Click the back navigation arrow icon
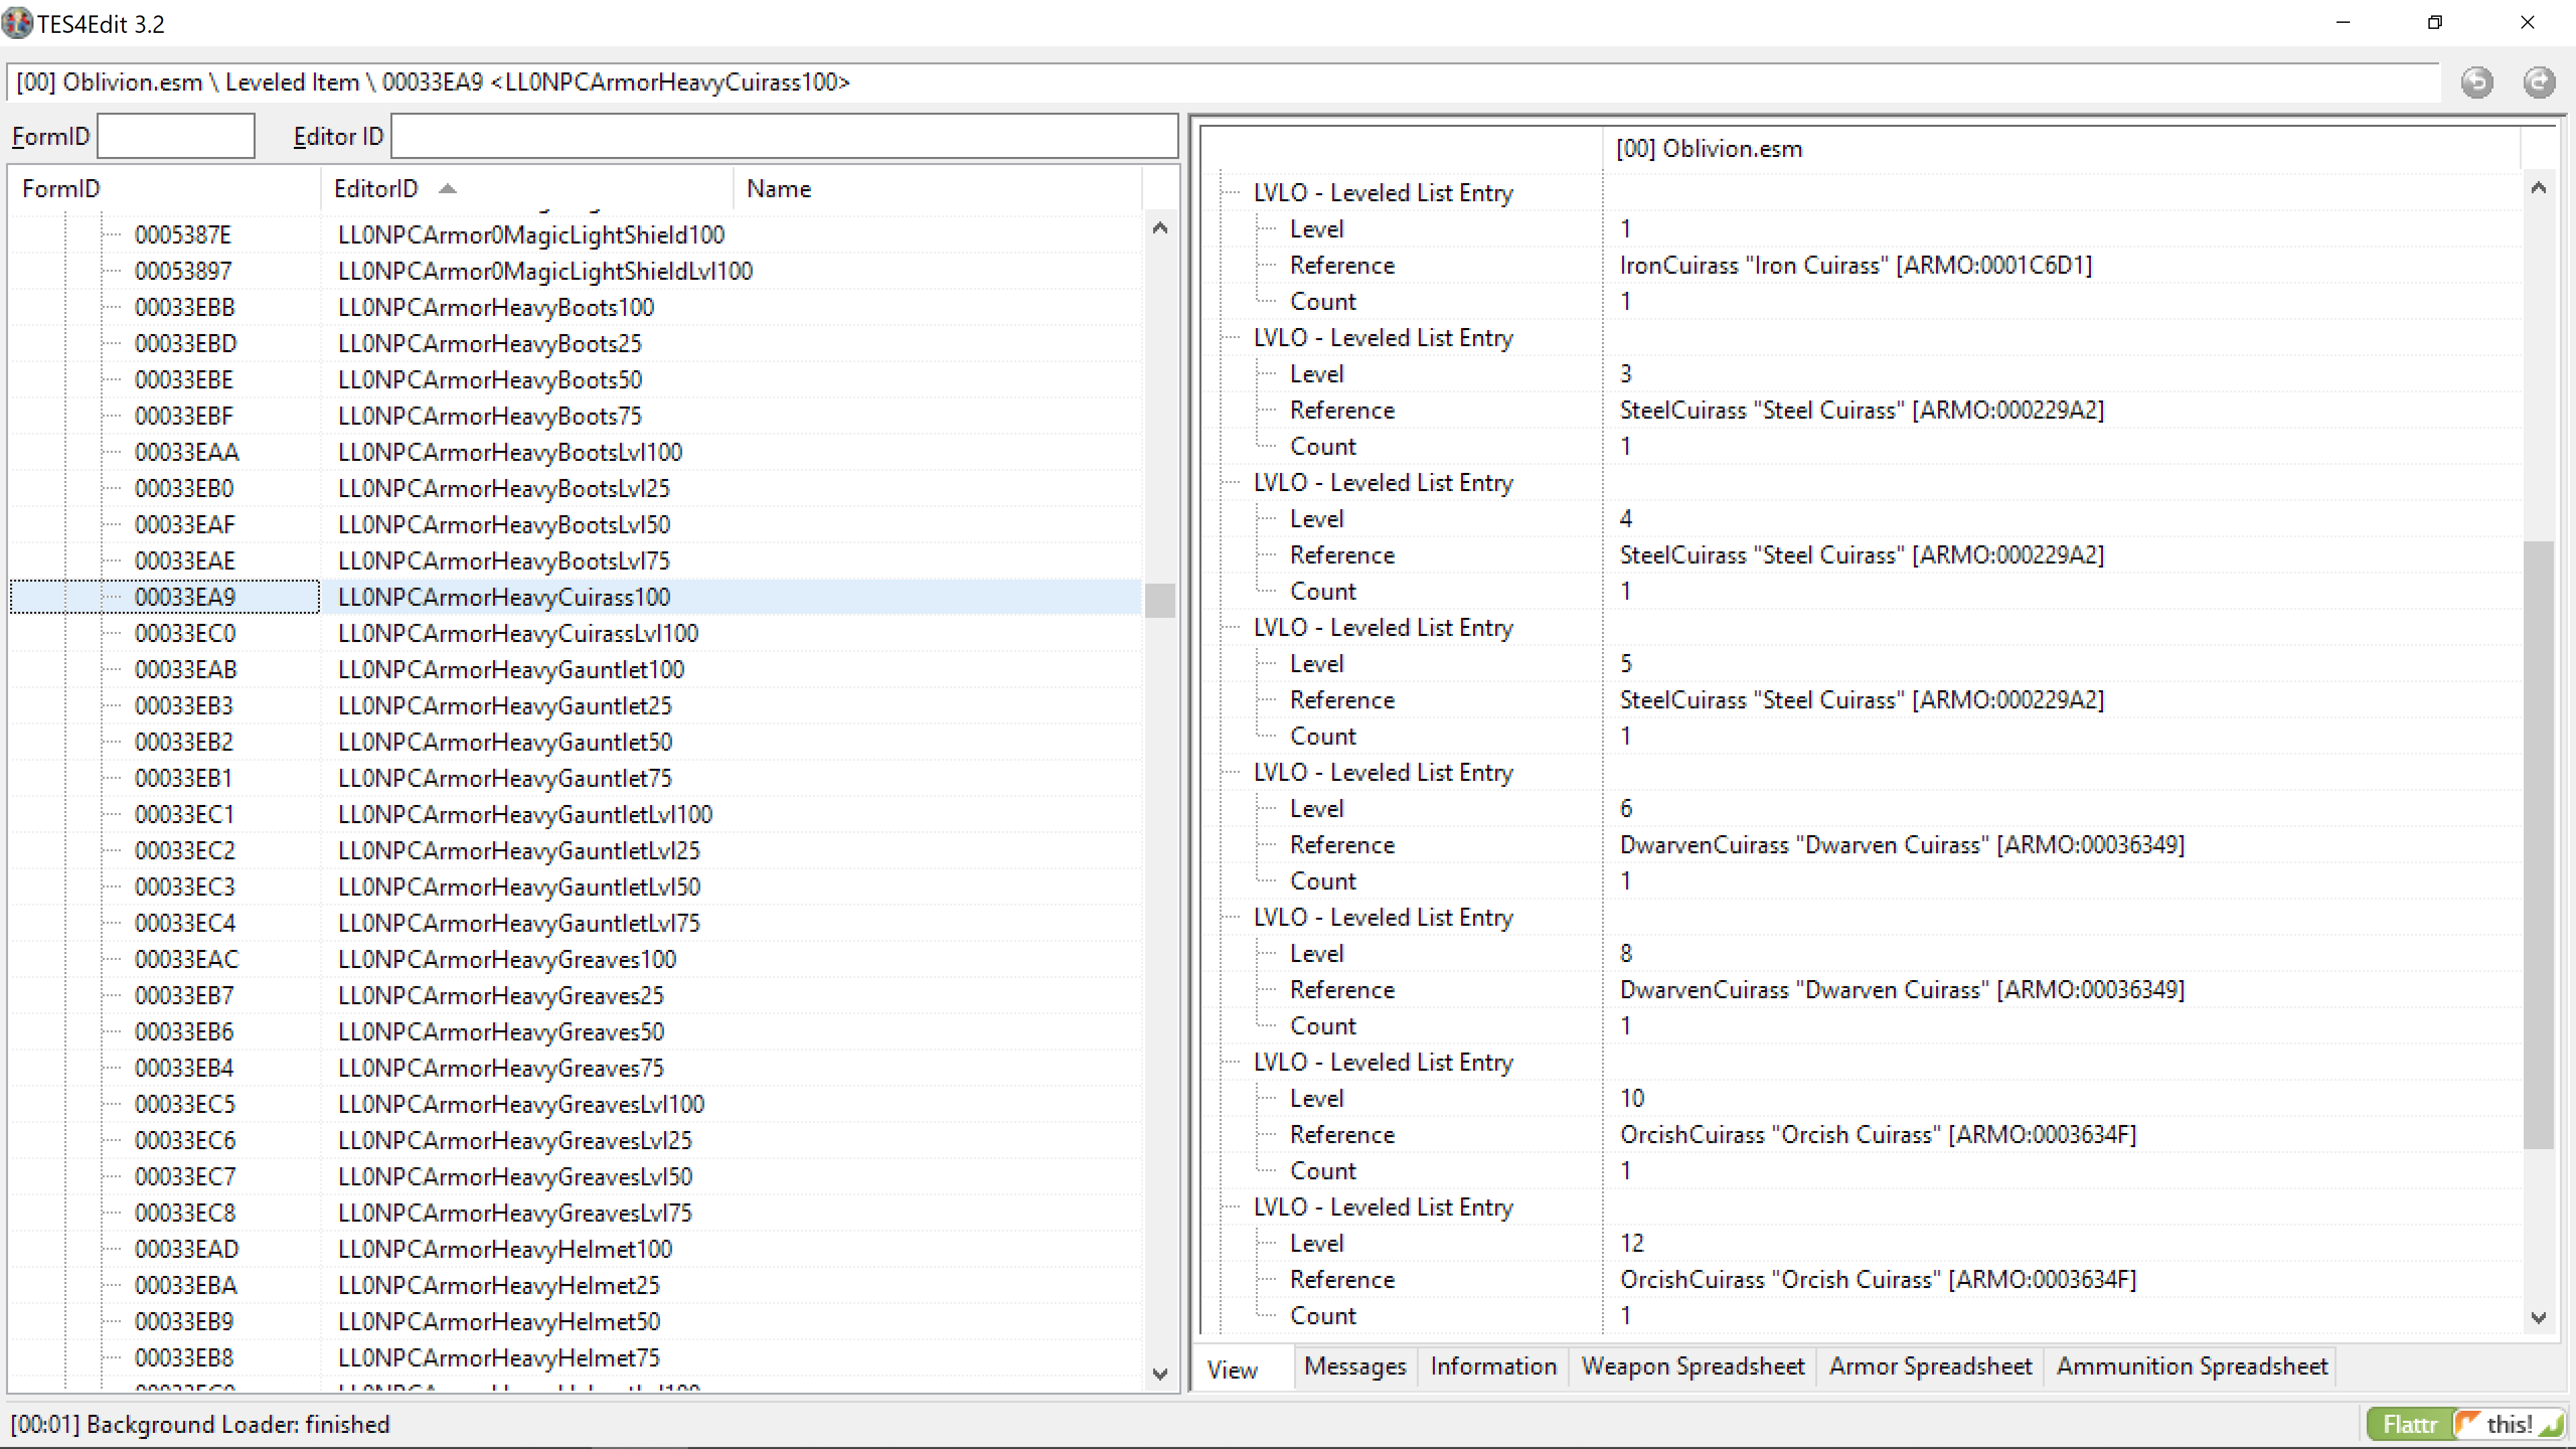Viewport: 2576px width, 1449px height. point(2476,82)
